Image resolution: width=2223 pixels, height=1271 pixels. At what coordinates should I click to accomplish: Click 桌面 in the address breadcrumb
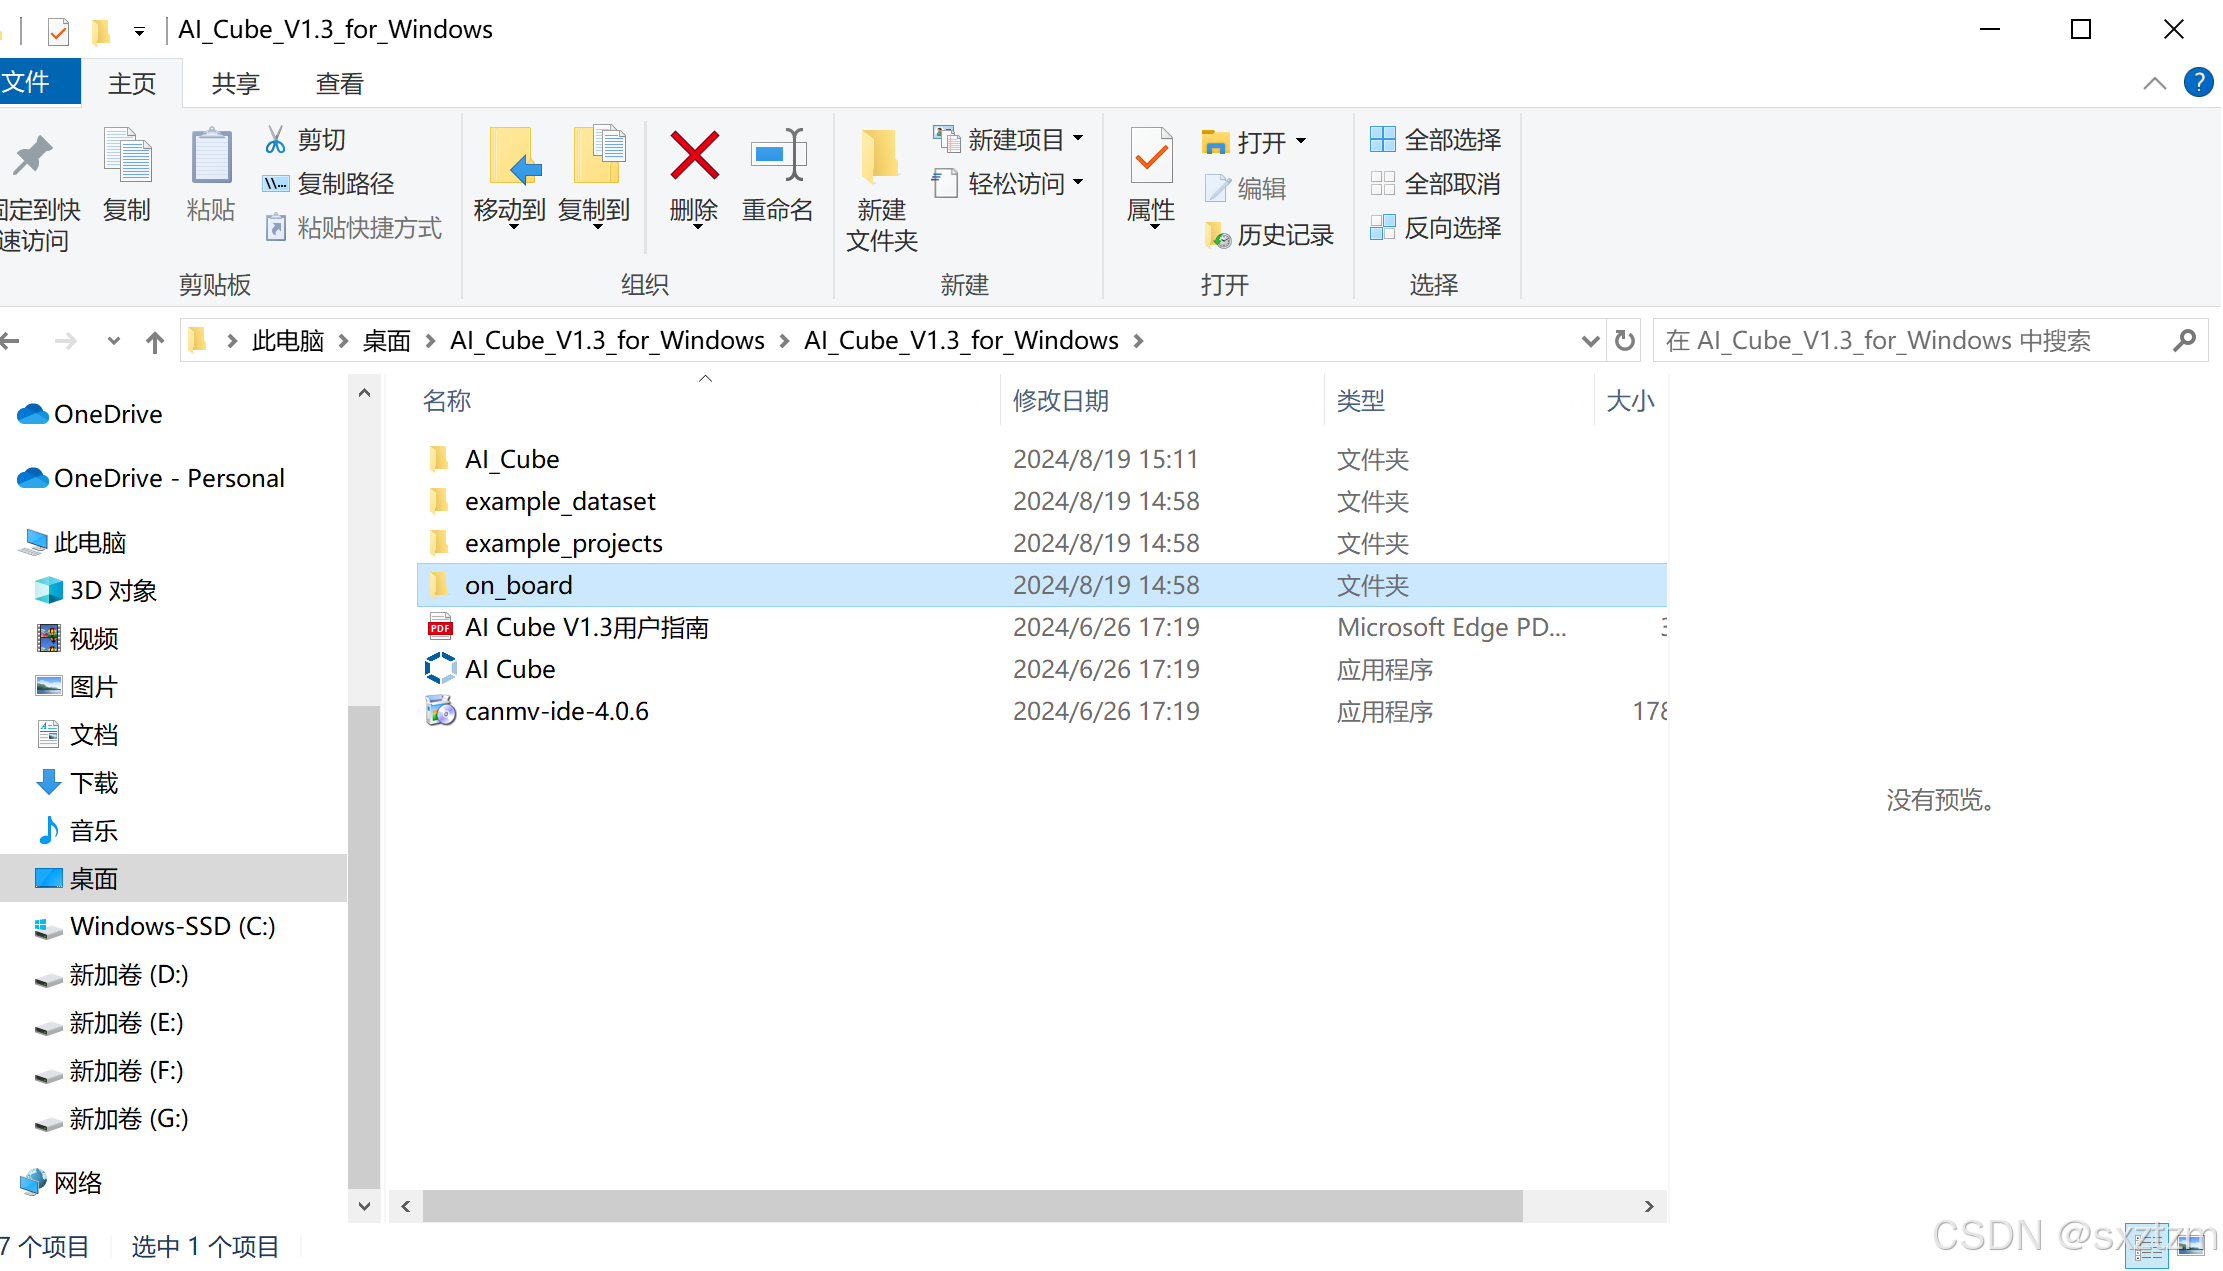point(387,341)
